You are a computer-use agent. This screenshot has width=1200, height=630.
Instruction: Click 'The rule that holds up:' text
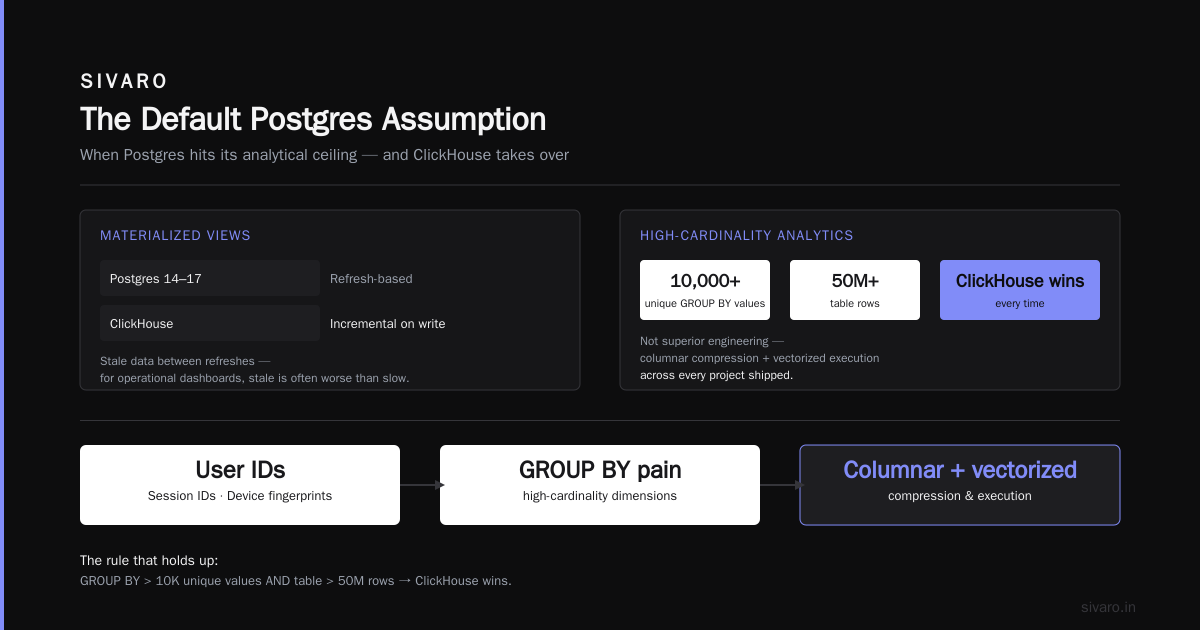coord(149,561)
